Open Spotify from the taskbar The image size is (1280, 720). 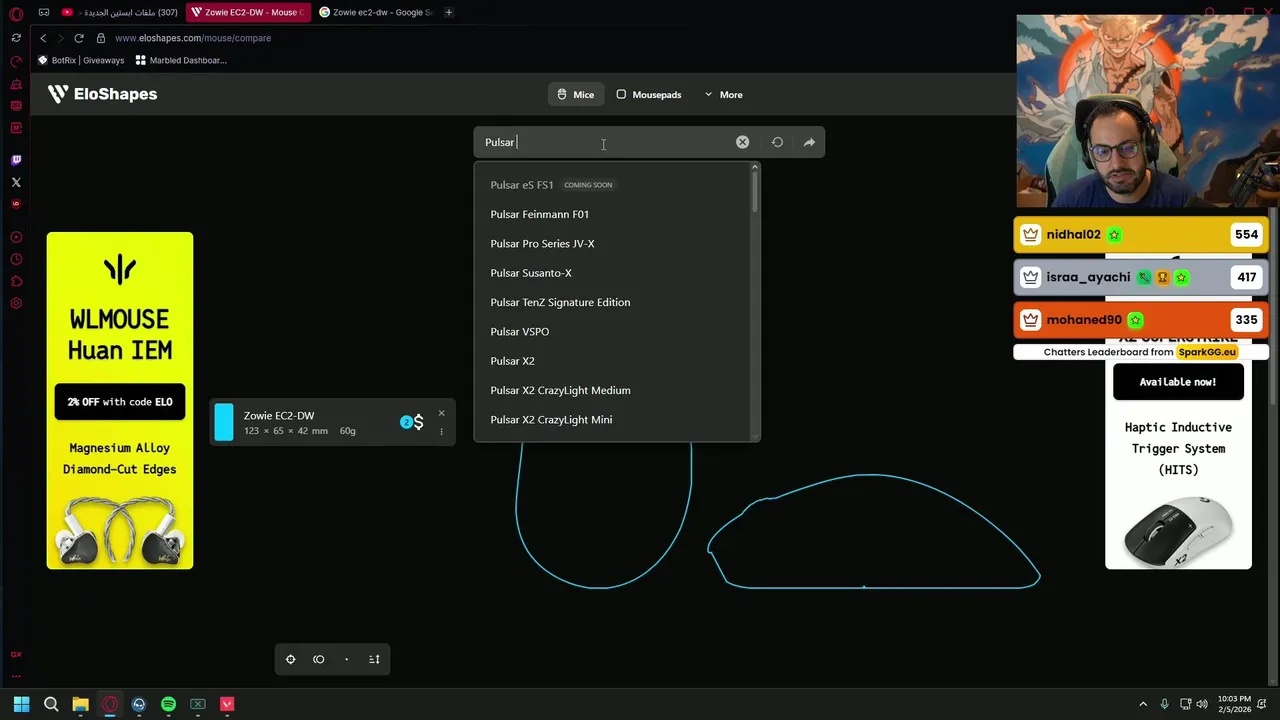168,704
